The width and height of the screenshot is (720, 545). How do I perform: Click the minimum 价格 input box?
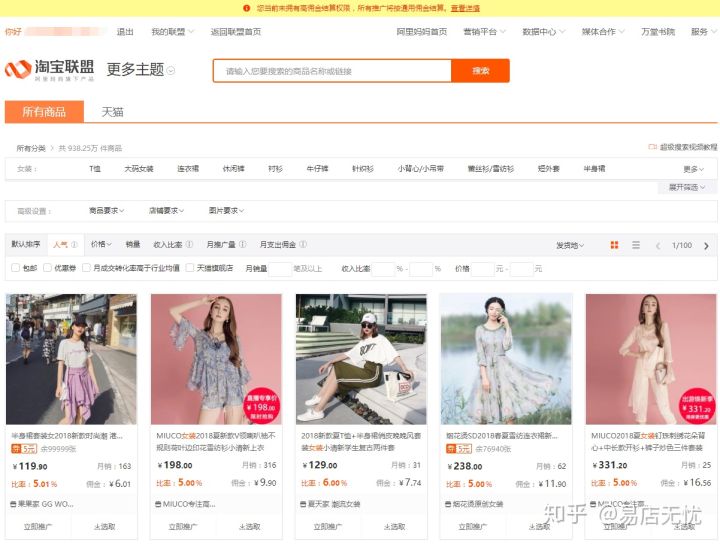coord(483,269)
